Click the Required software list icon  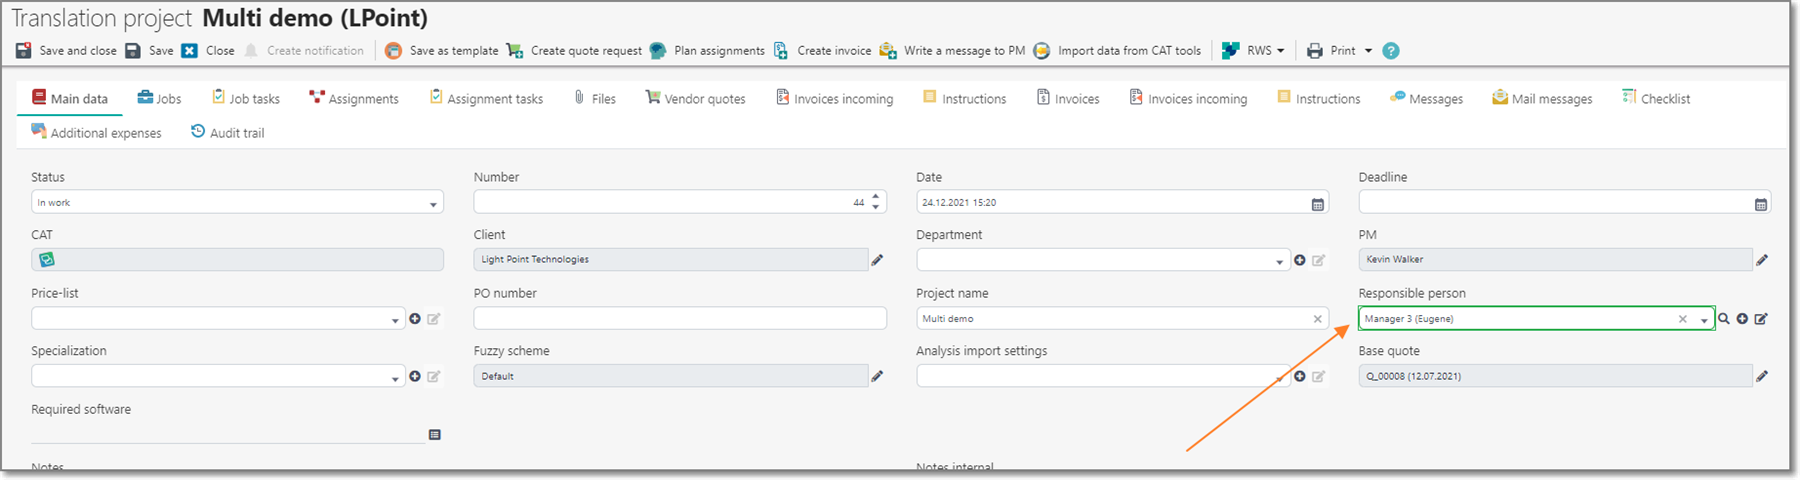pos(435,435)
